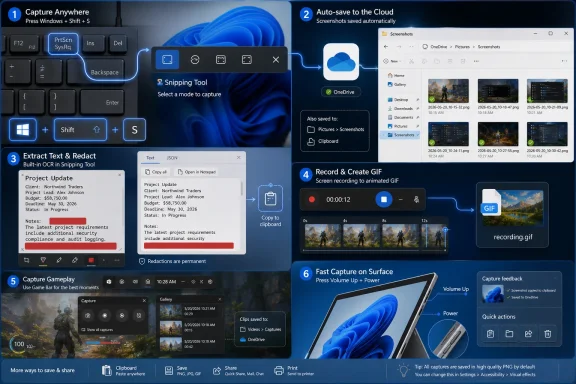576x384 pixels.
Task: Click Pictures in the Explorer address bar
Action: (462, 47)
